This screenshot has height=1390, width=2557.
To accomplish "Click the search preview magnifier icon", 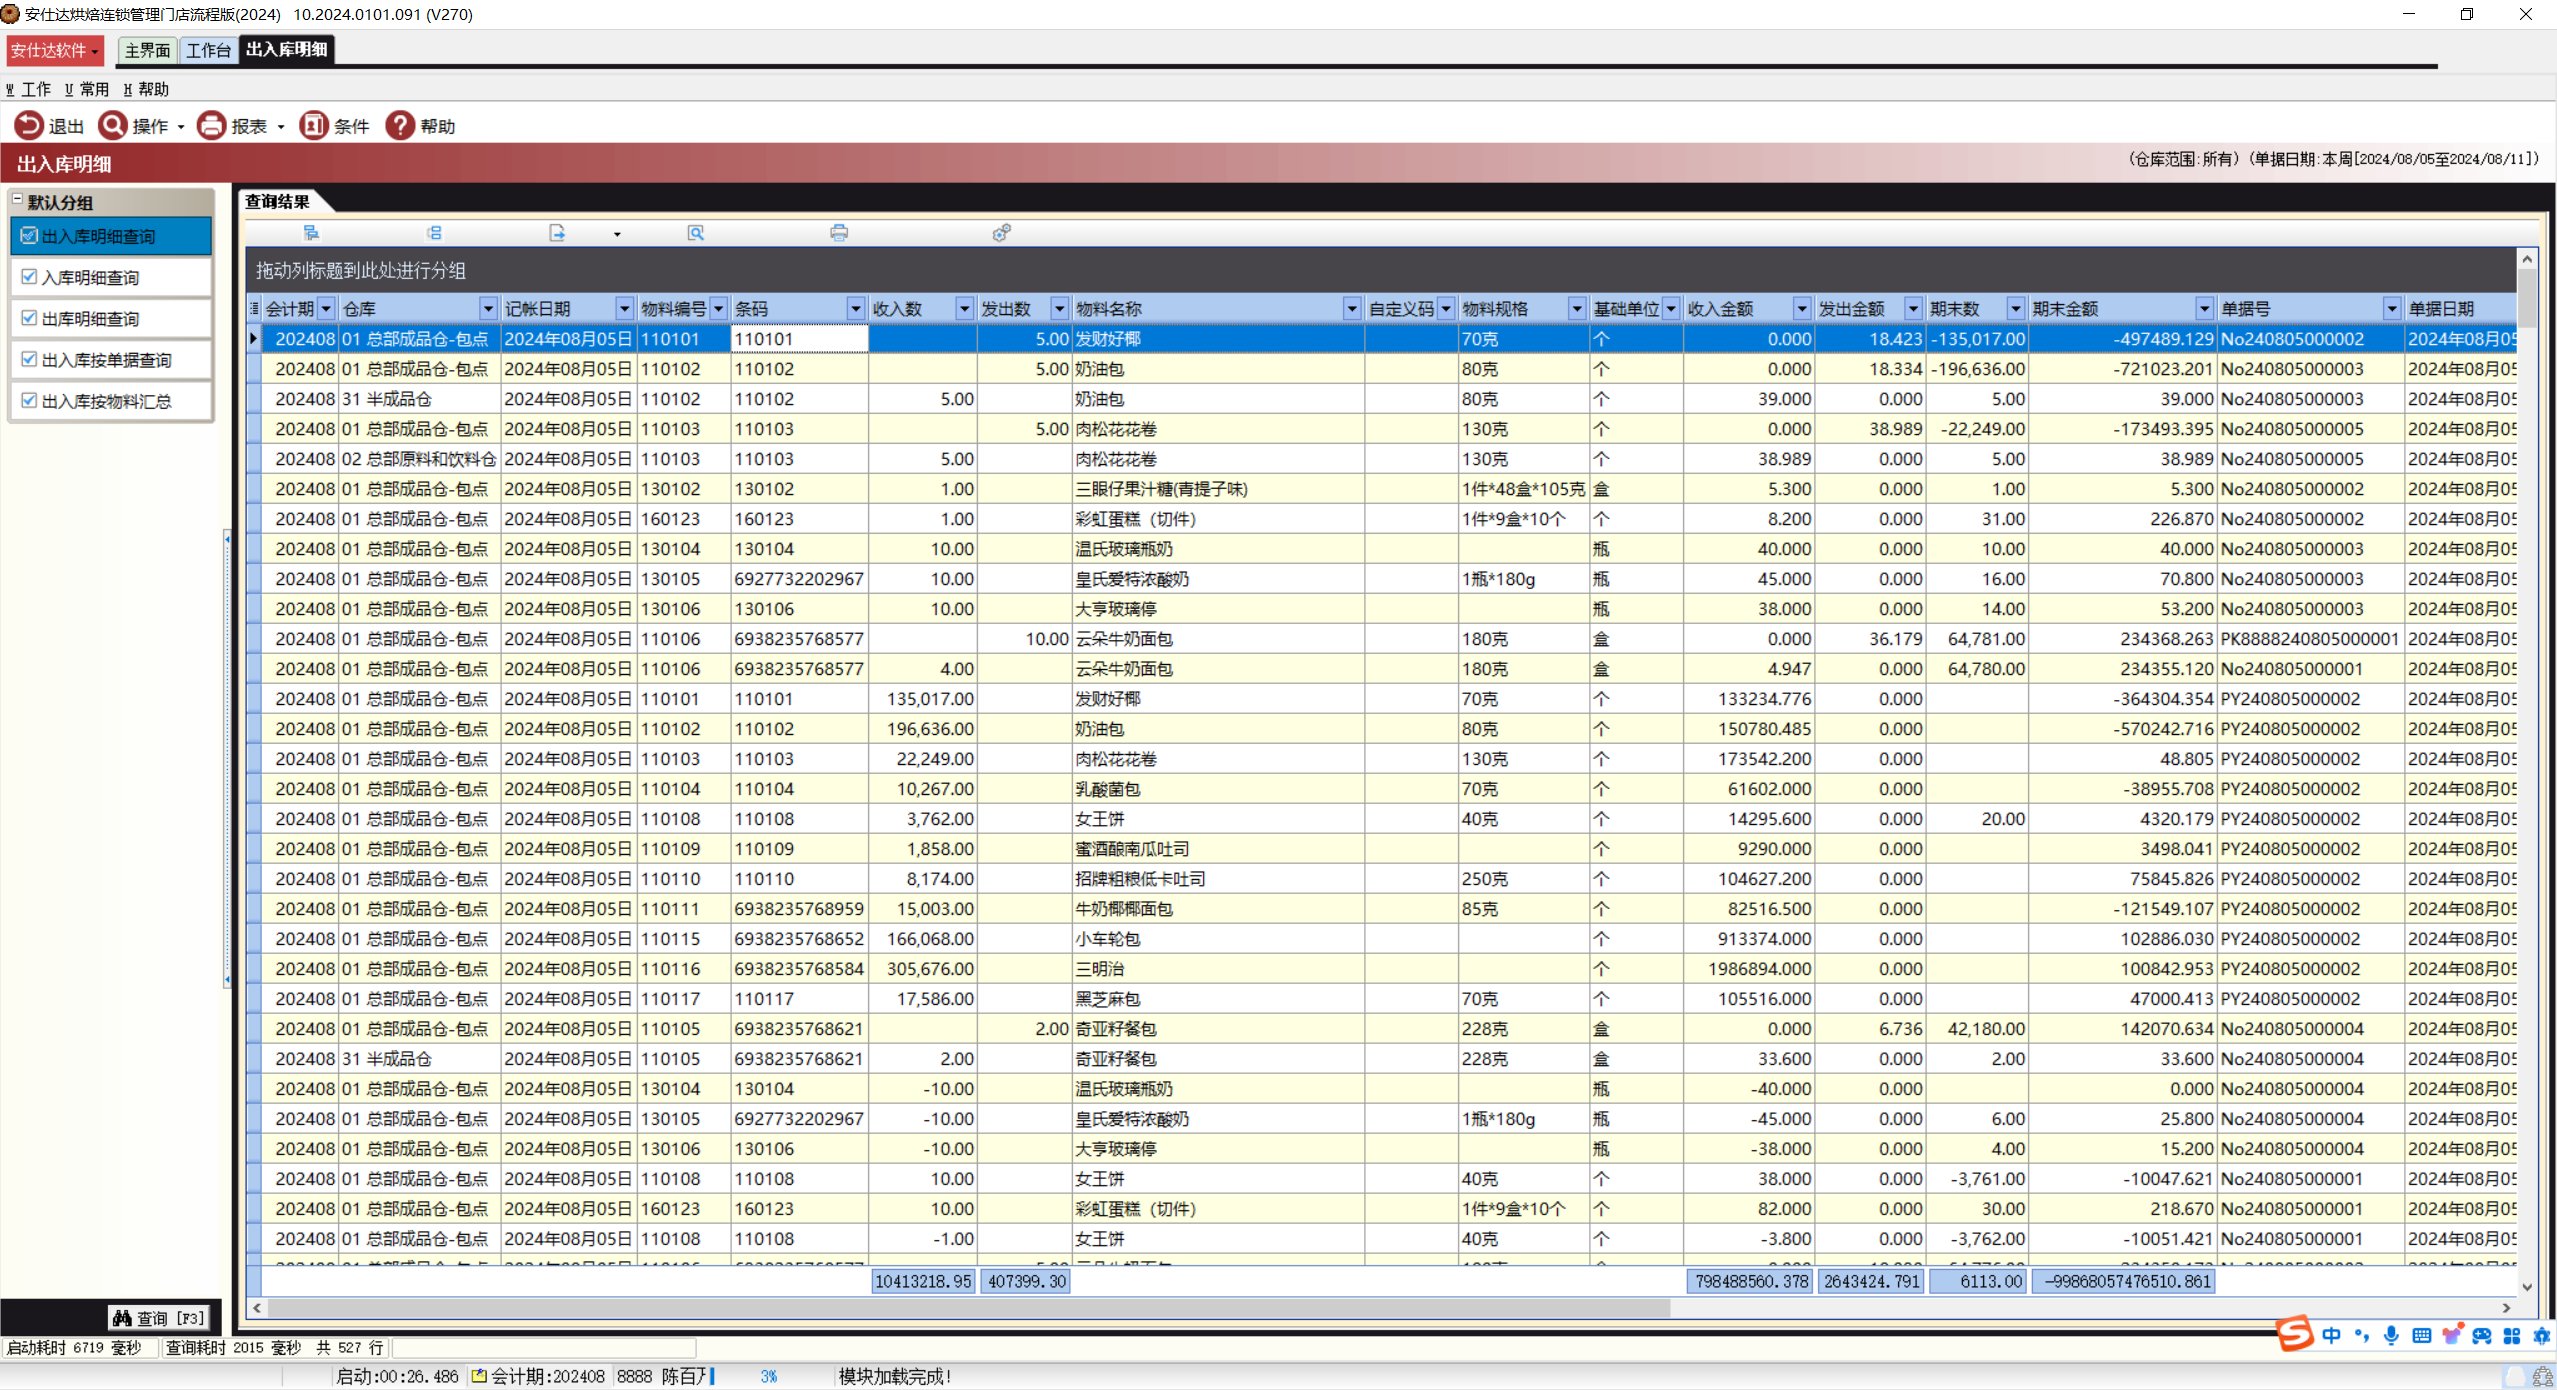I will click(696, 233).
